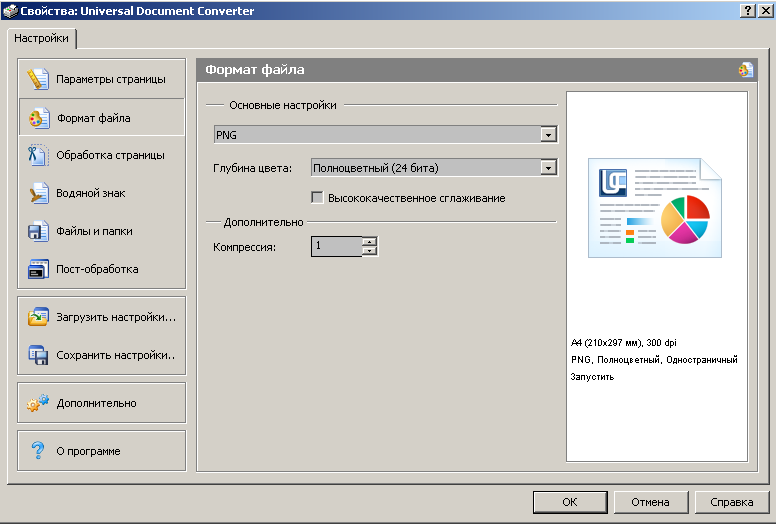This screenshot has height=524, width=776.
Task: Click the question mark icon for О программе
Action: 38,450
